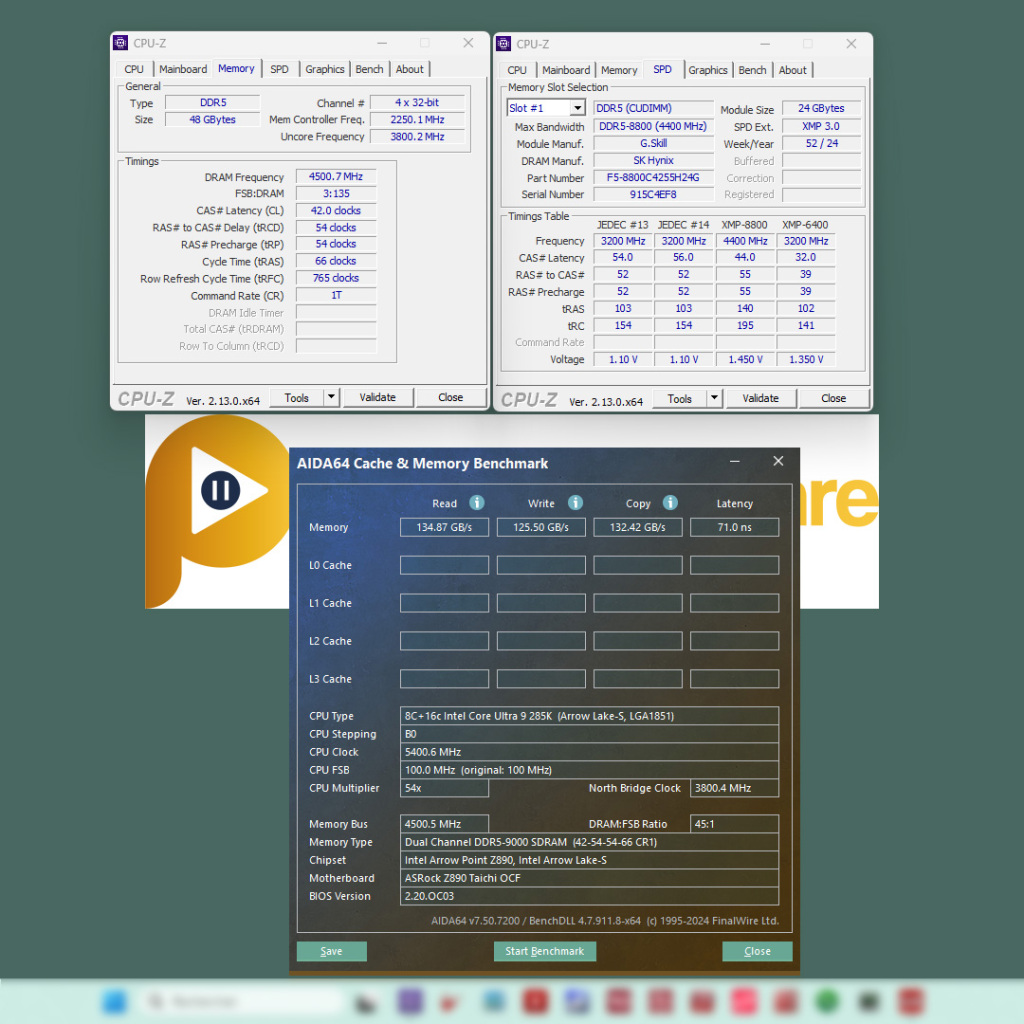Click North Bridge Clock value 3800.4 MHz
Viewport: 1024px width, 1024px height.
point(734,788)
